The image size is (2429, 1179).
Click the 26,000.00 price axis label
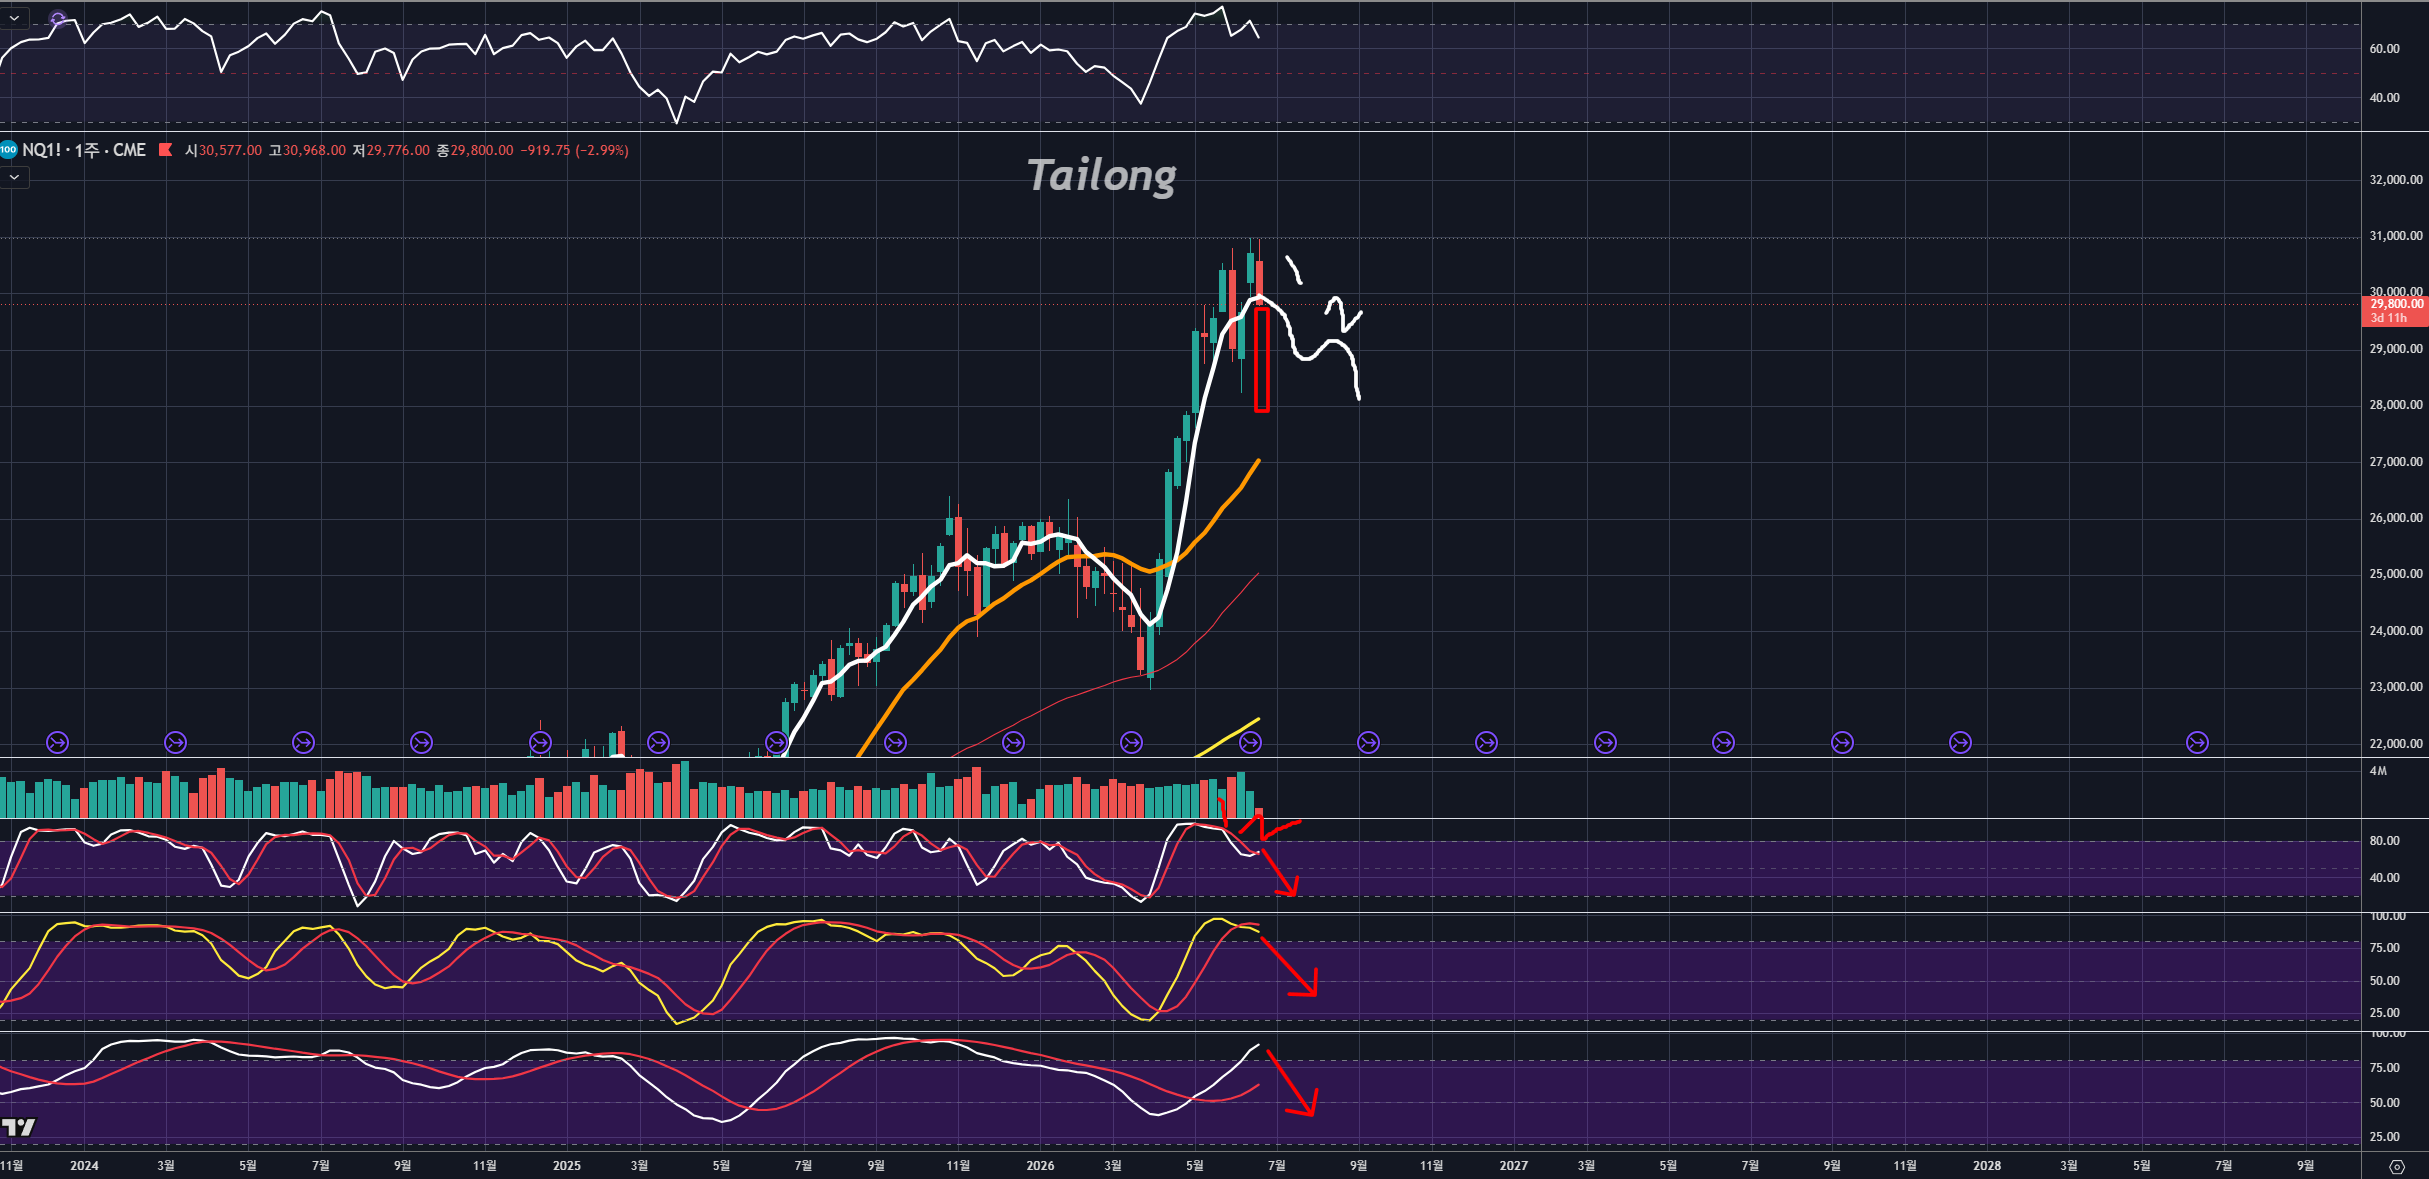(2396, 518)
